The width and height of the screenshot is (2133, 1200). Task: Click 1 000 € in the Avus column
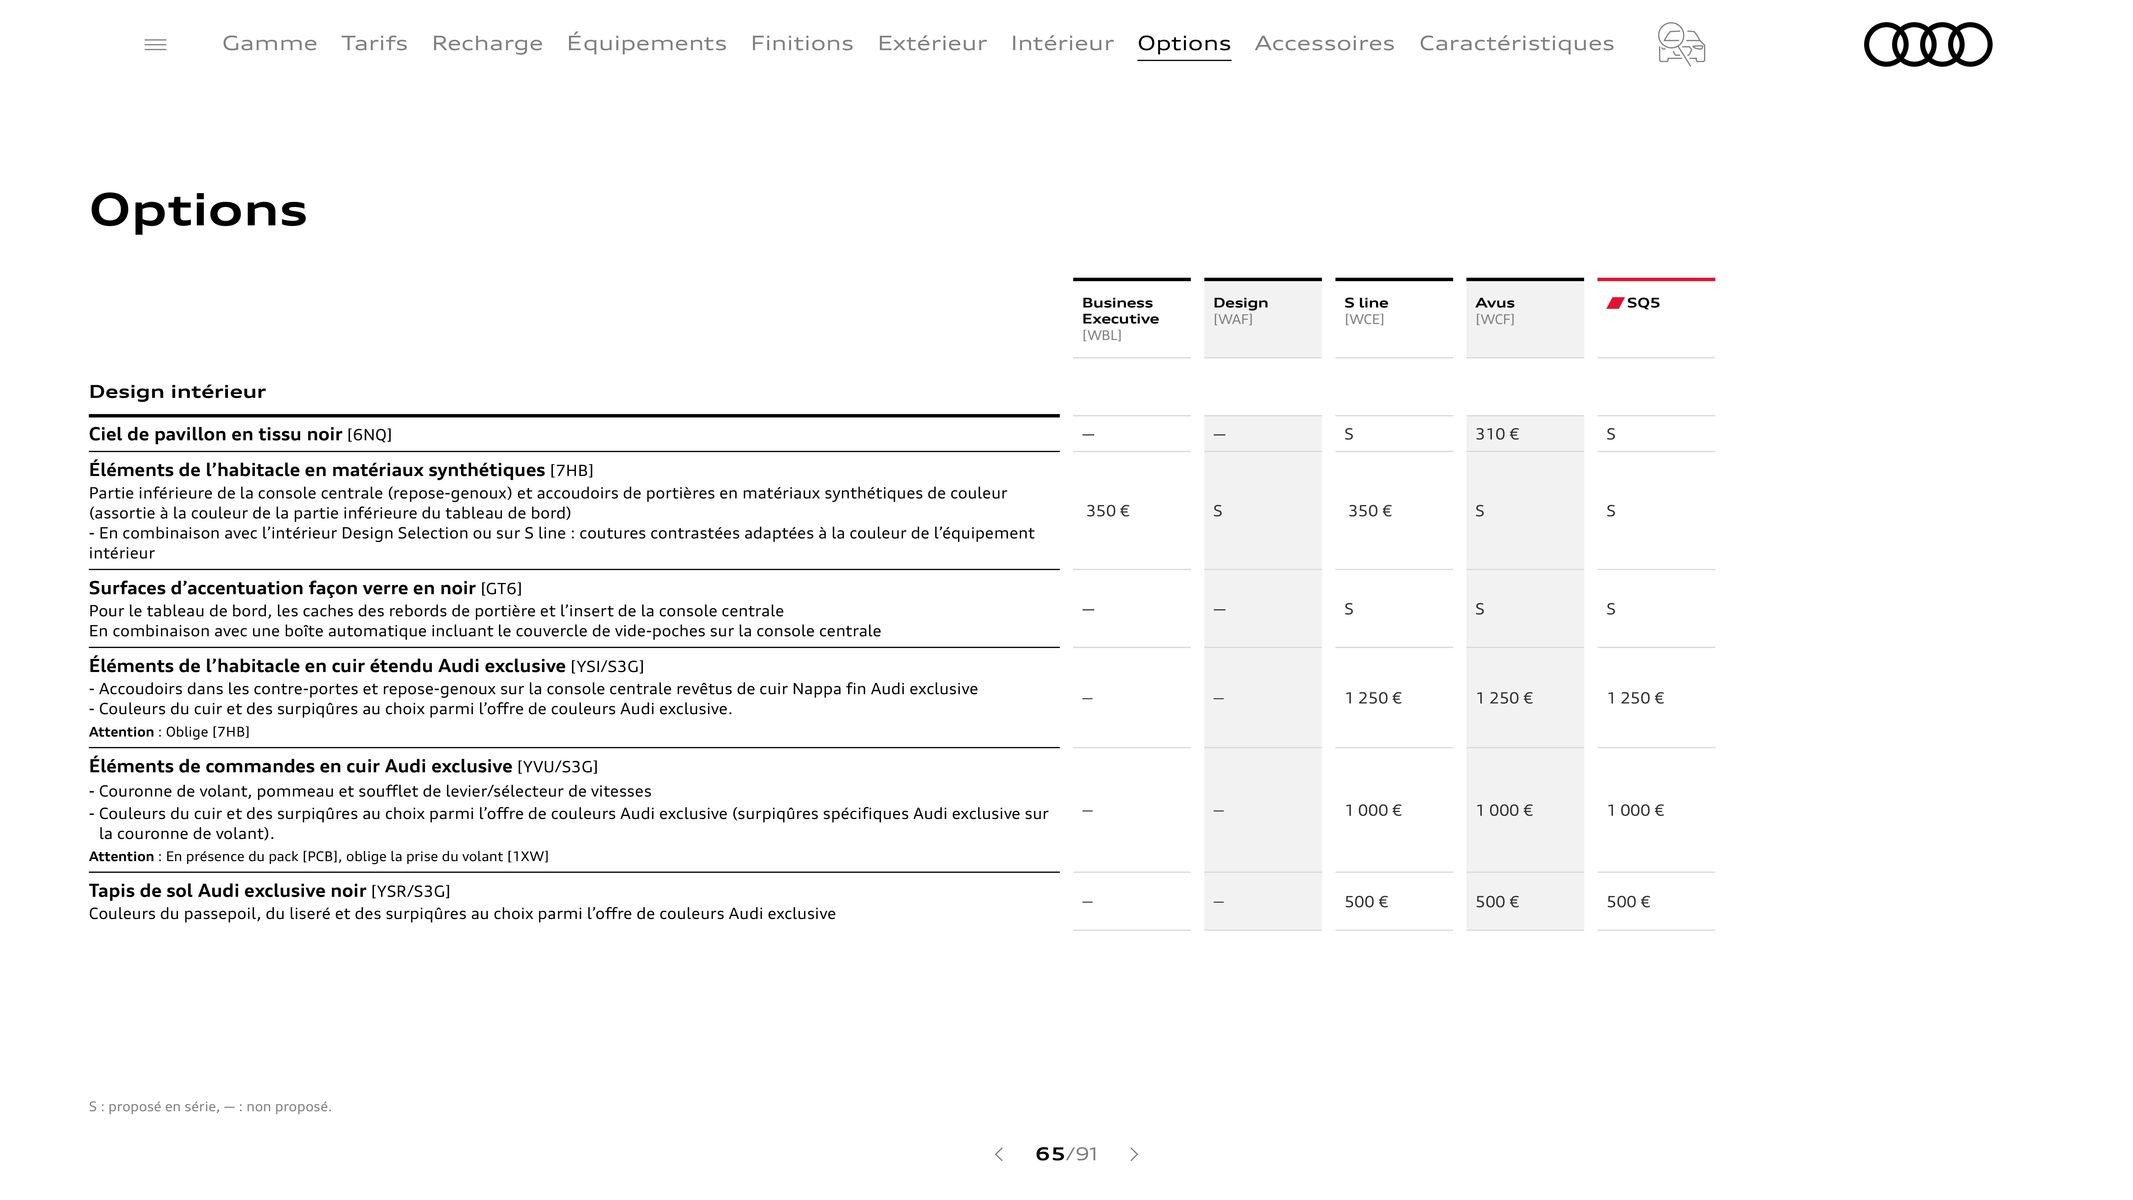[1504, 810]
